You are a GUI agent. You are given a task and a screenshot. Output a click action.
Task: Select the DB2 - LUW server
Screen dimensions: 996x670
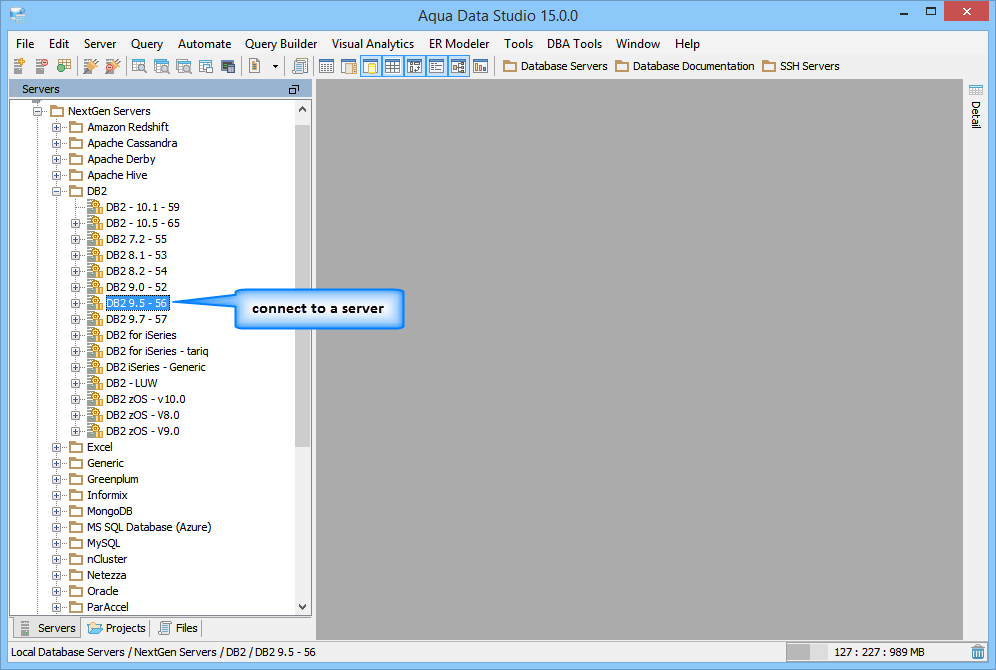click(x=131, y=383)
